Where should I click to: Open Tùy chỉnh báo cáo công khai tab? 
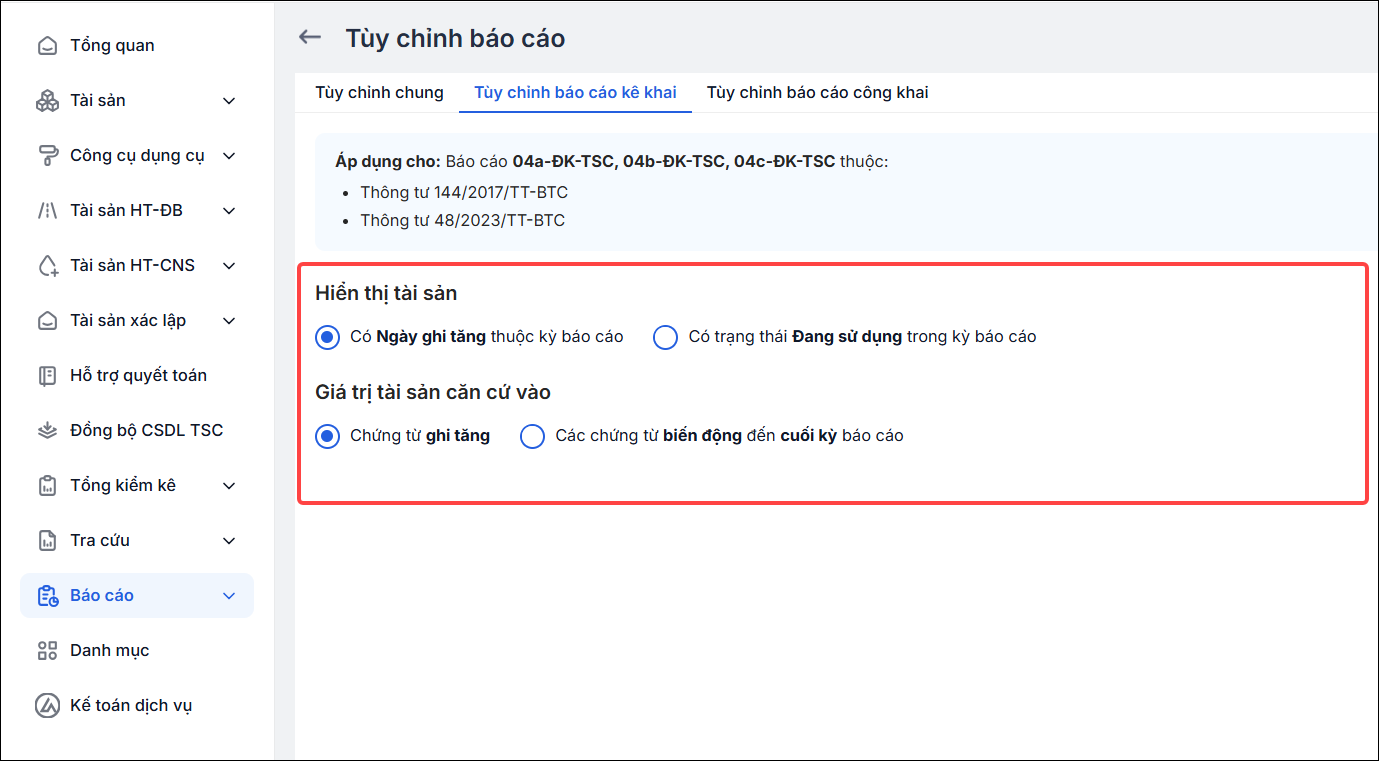817,92
